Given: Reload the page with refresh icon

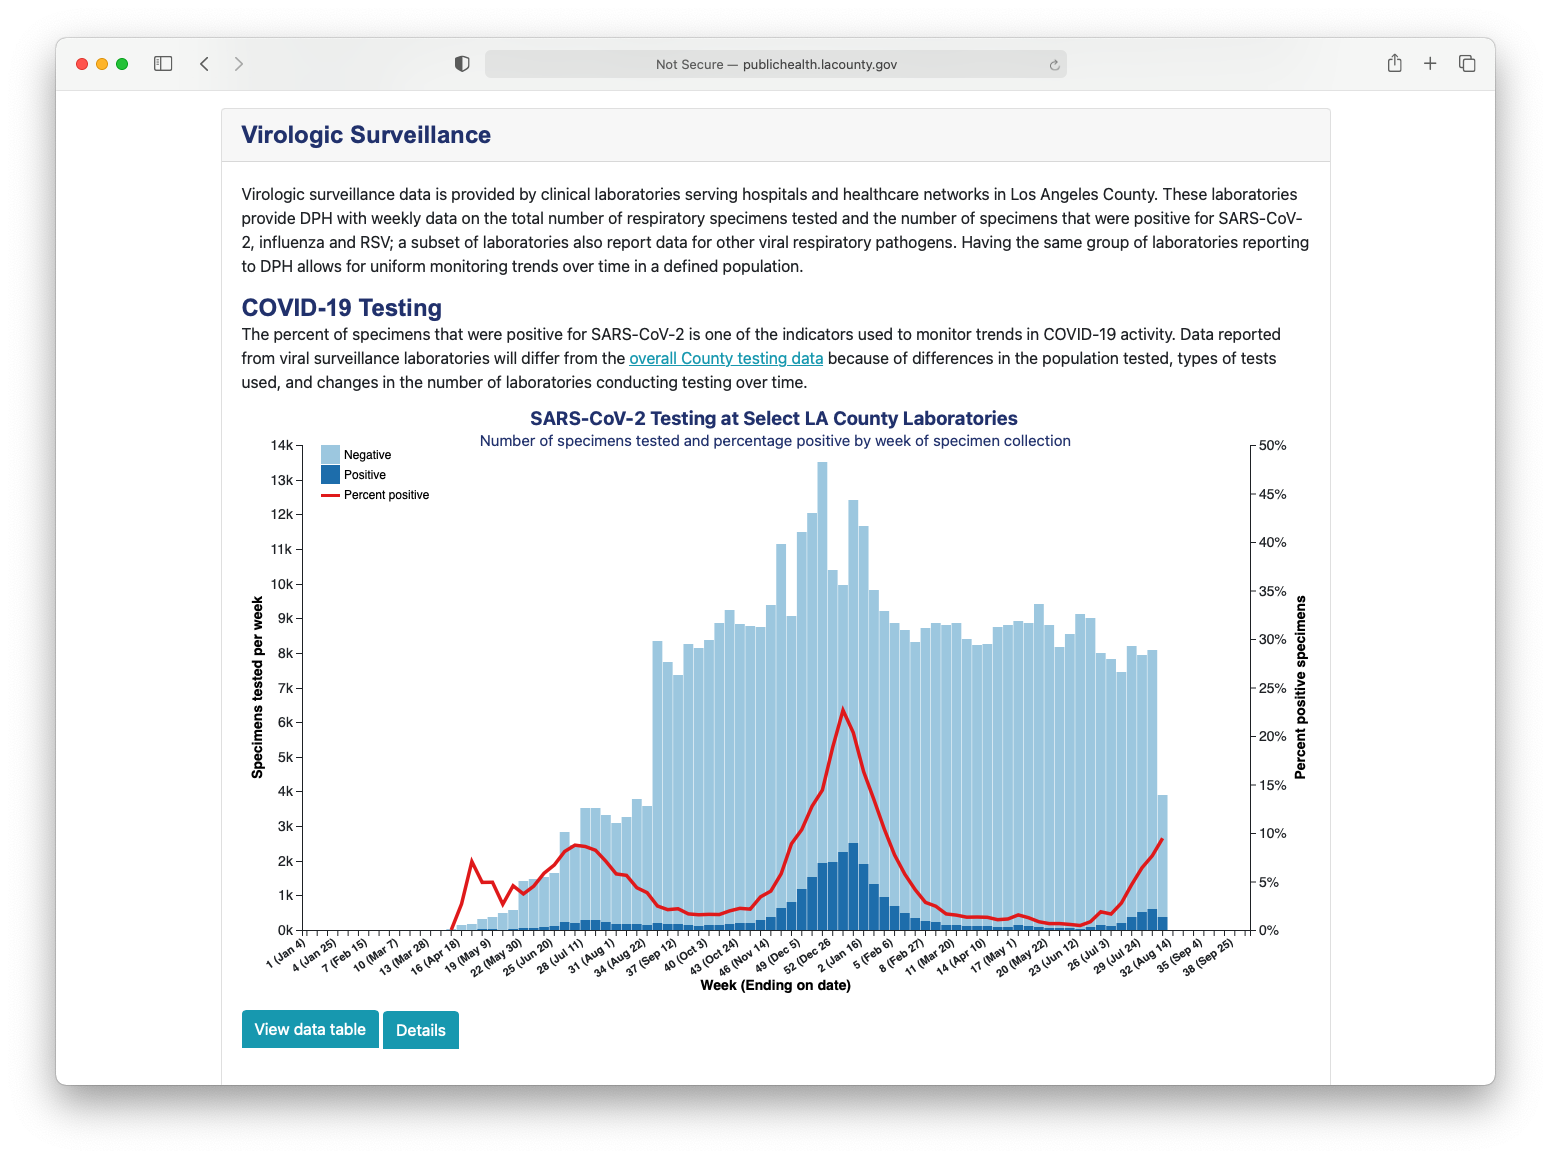Looking at the screenshot, I should pos(1054,65).
